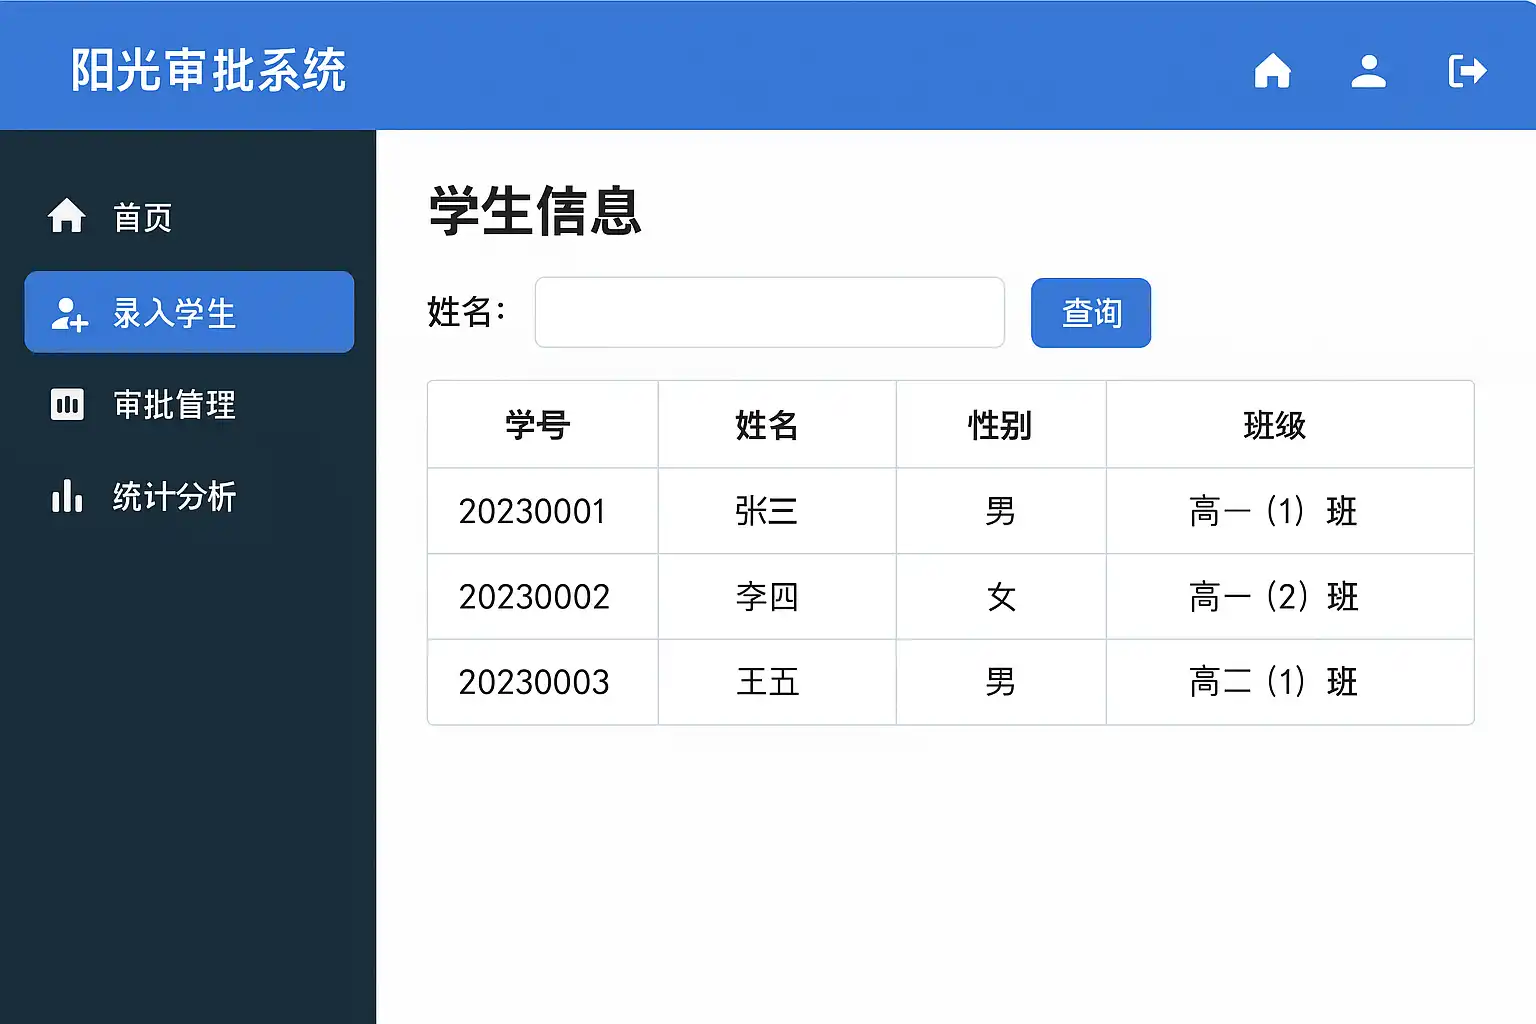Click the 性别 column header
The width and height of the screenshot is (1536, 1024).
[999, 425]
